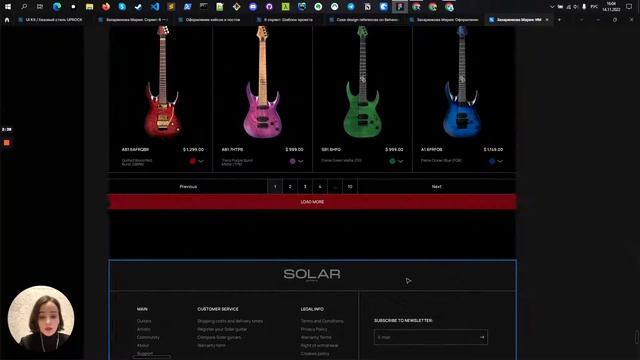
Task: Select pagination page 4
Action: pyautogui.click(x=320, y=187)
